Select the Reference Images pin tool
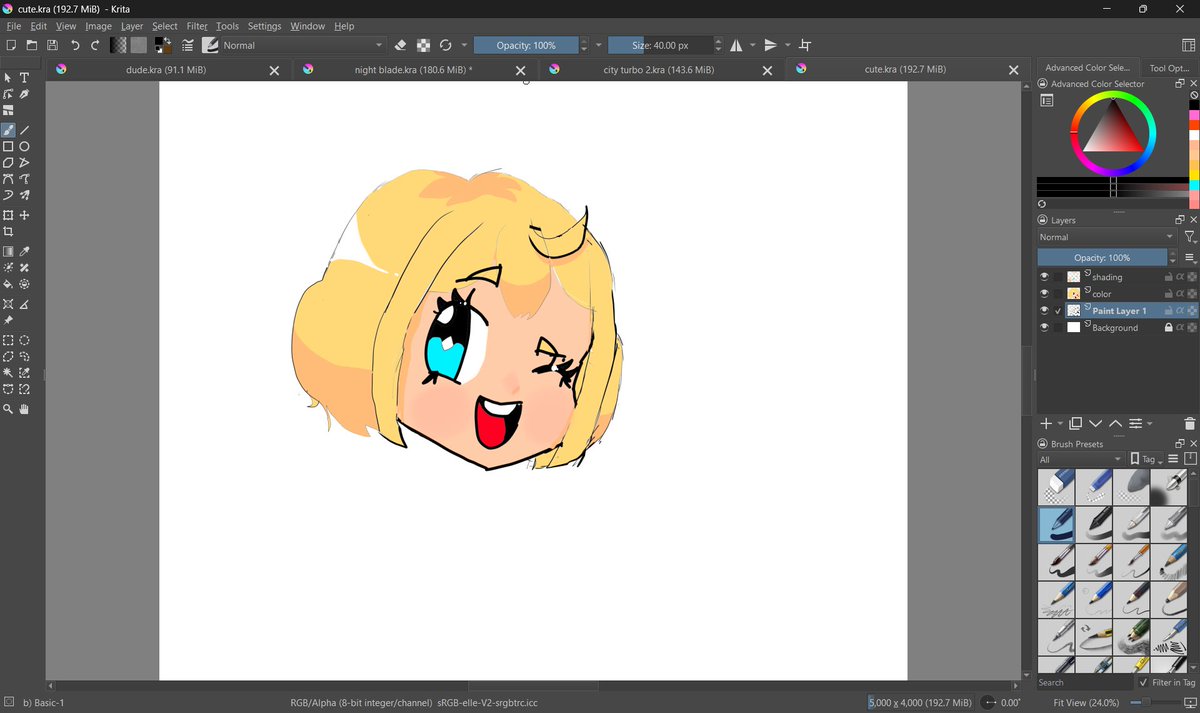Viewport: 1200px width, 713px height. pyautogui.click(x=8, y=320)
